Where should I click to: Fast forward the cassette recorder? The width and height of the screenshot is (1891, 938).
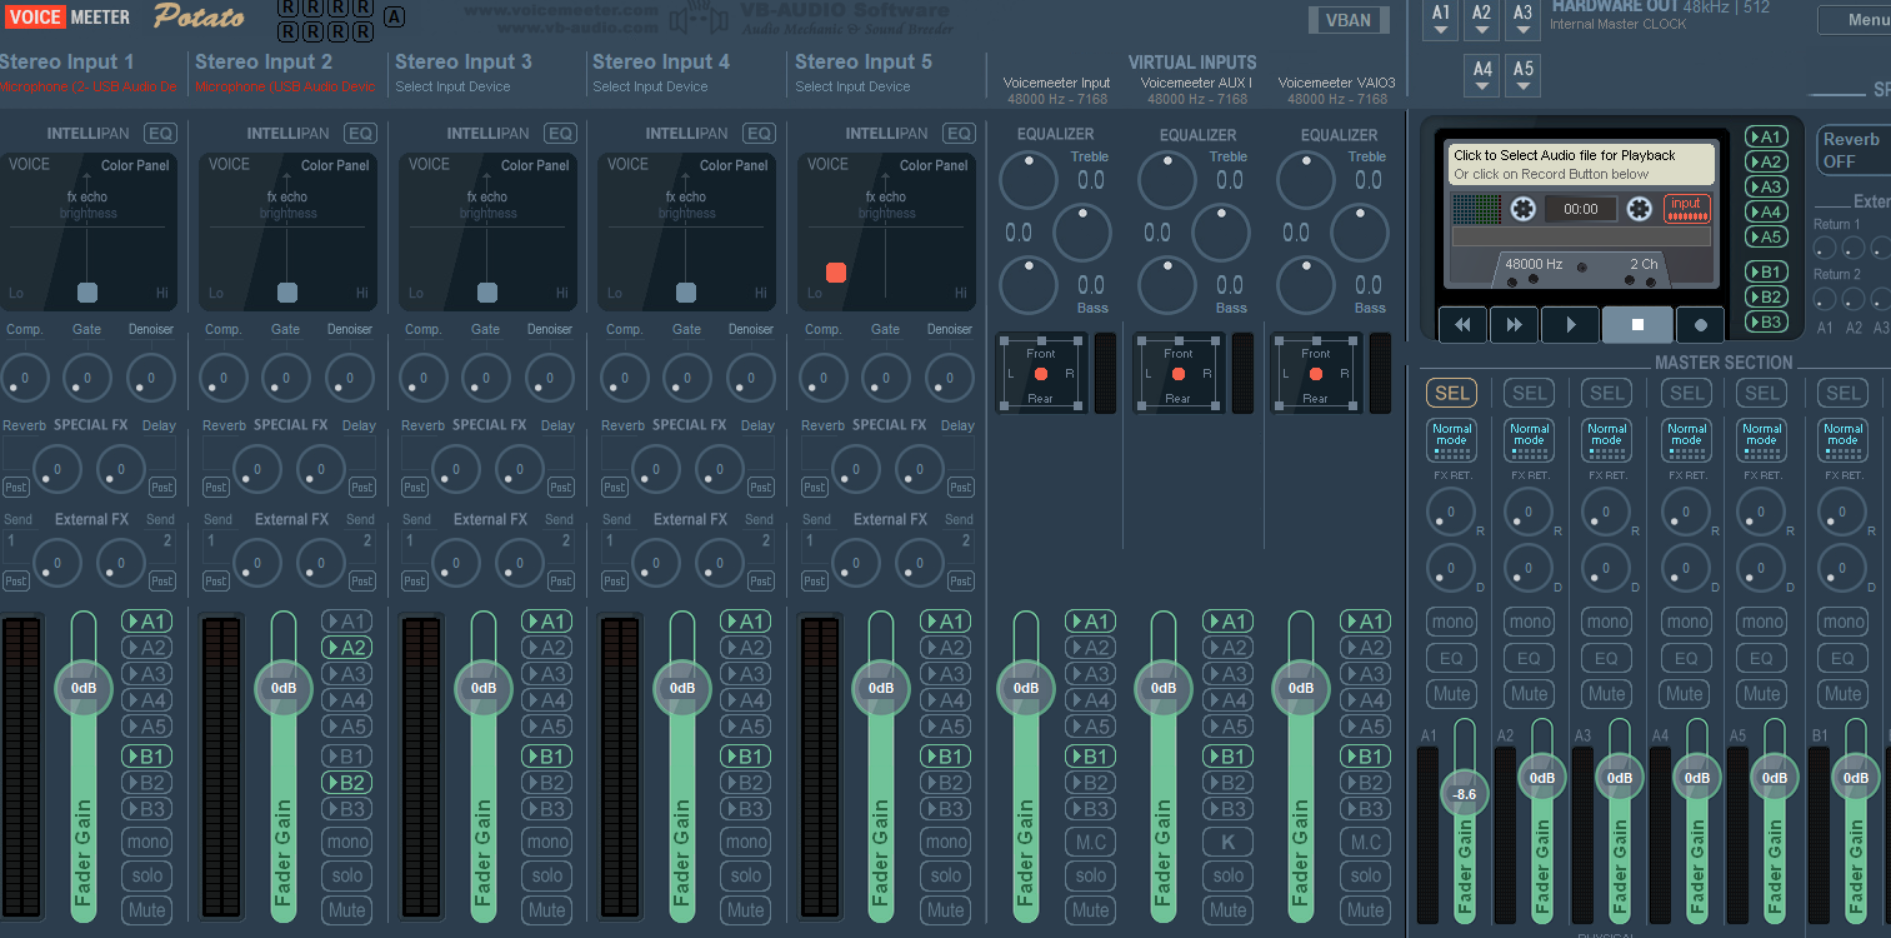[1514, 324]
